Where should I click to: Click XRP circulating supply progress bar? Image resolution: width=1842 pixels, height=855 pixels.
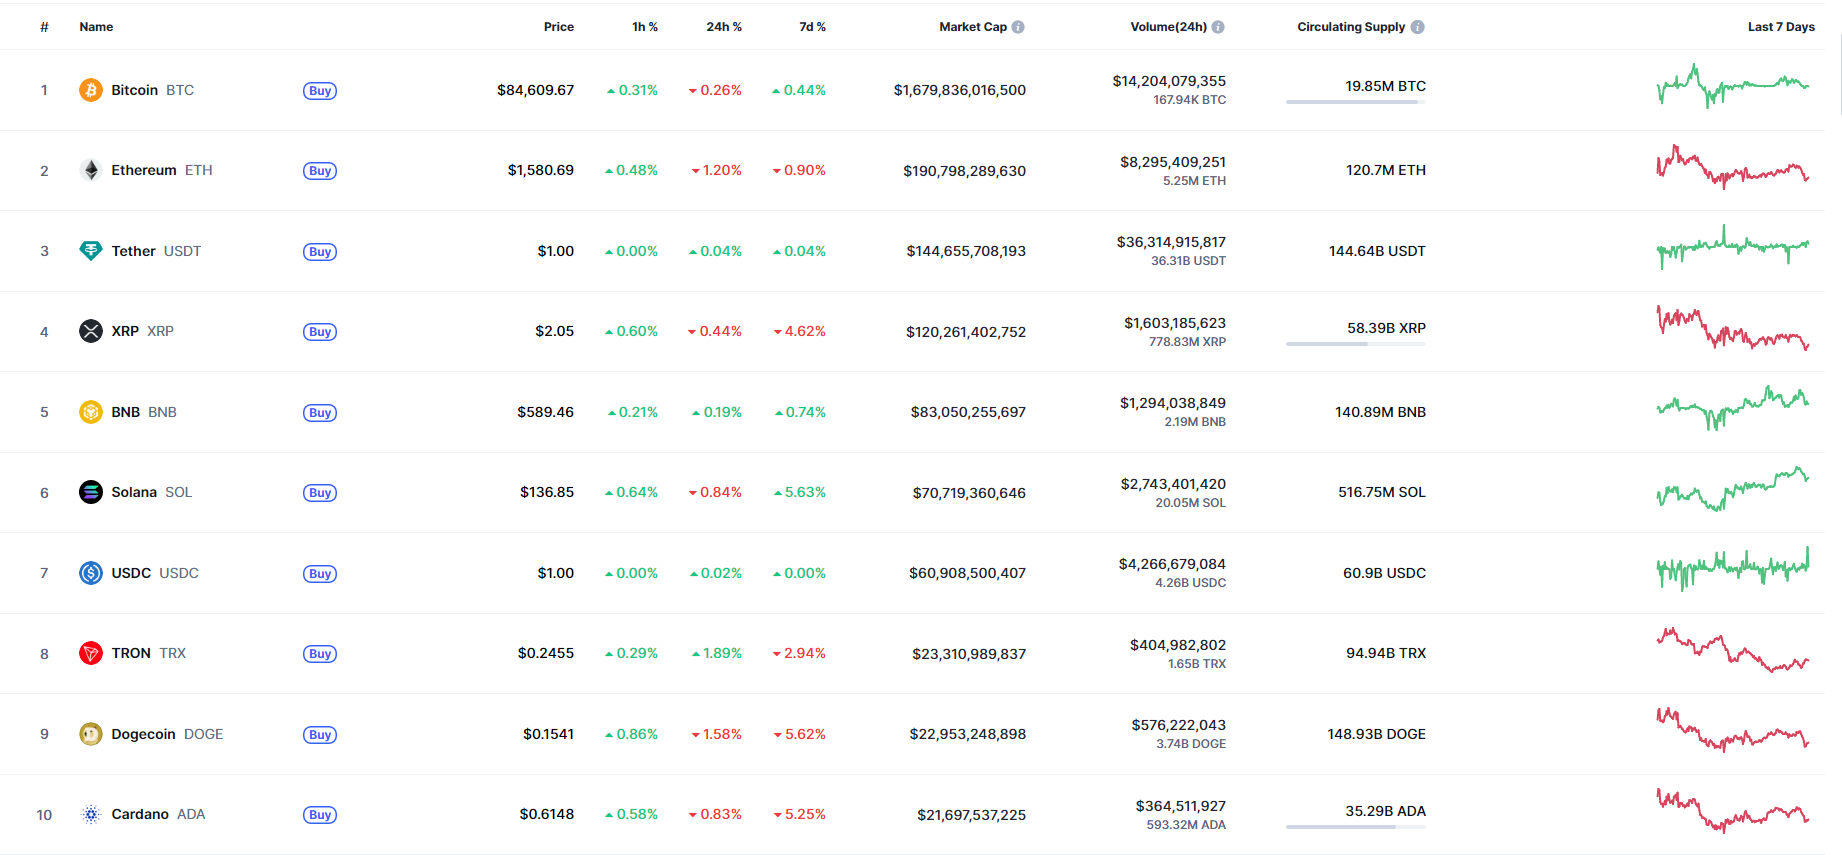(1356, 344)
